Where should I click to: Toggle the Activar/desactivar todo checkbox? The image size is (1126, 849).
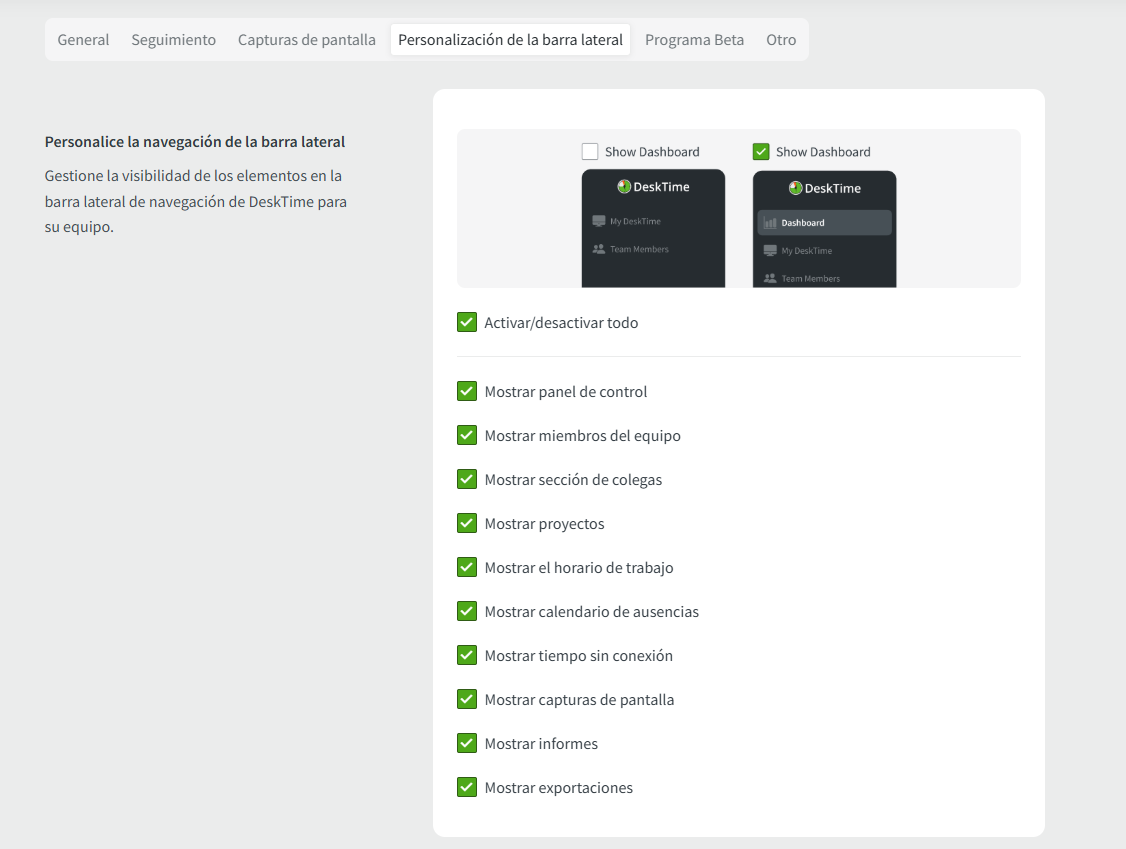[x=467, y=322]
